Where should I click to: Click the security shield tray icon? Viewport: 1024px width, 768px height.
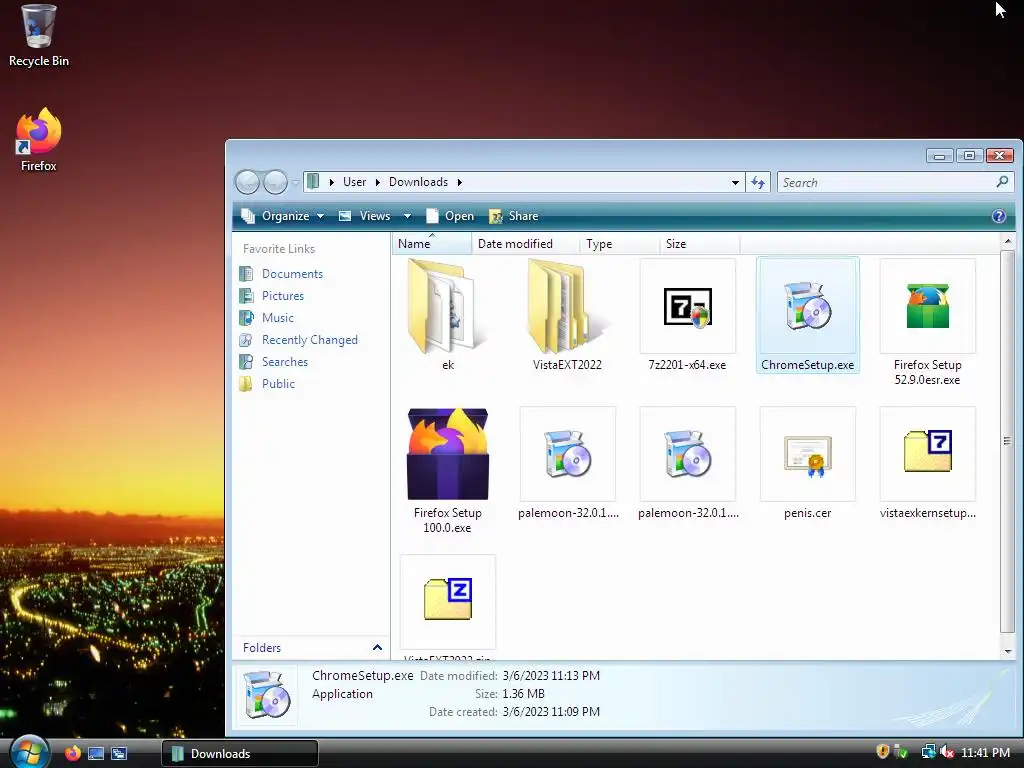pyautogui.click(x=882, y=752)
